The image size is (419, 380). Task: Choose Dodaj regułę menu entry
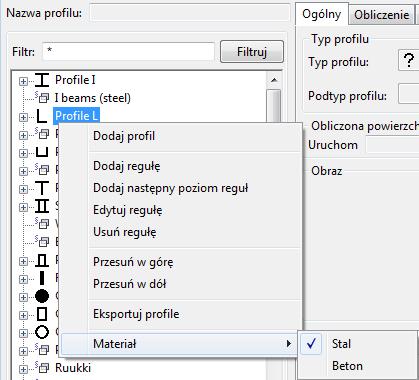click(x=181, y=166)
